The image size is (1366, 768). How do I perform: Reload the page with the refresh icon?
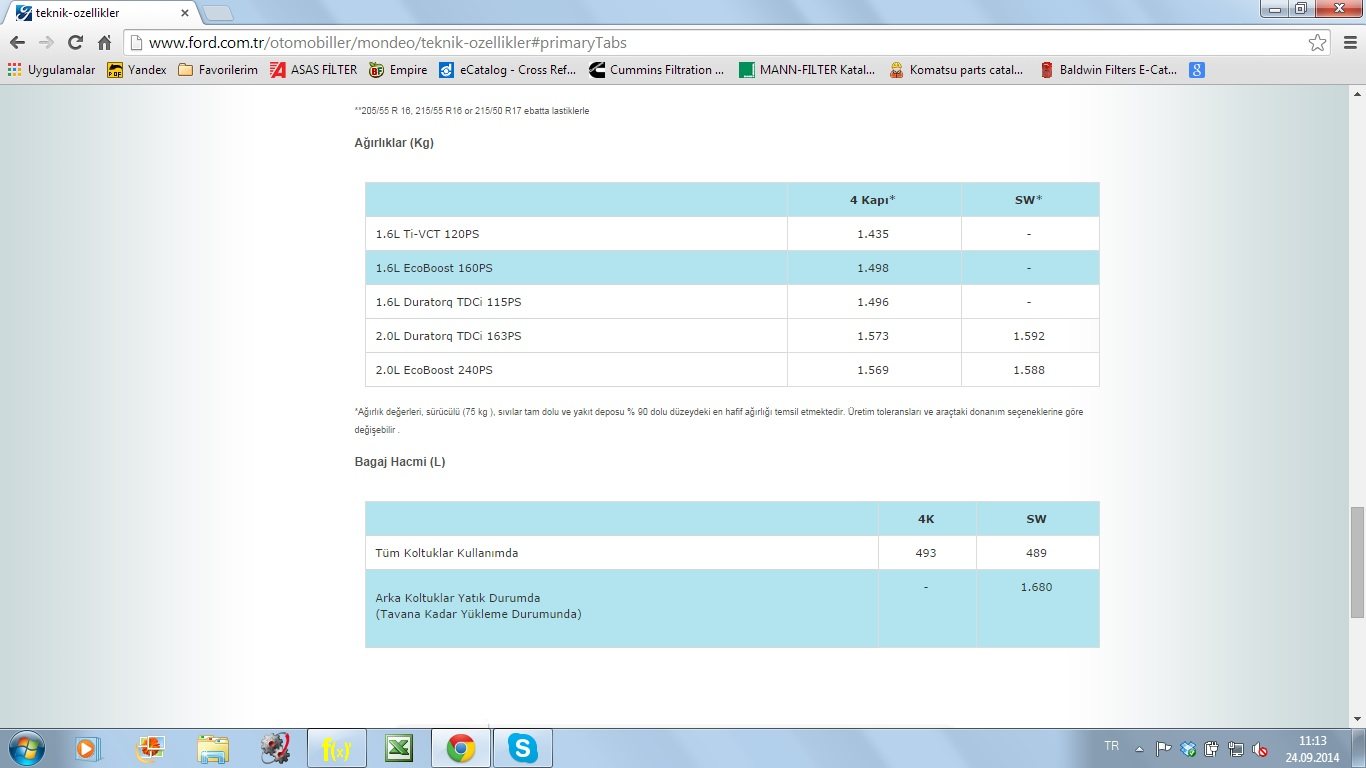(75, 43)
